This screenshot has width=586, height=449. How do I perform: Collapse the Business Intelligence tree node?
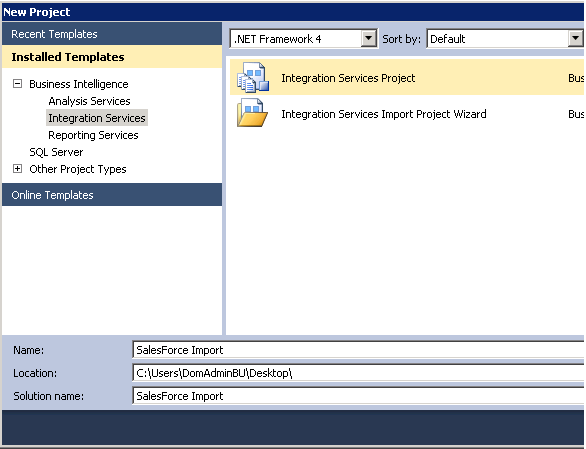tap(17, 83)
